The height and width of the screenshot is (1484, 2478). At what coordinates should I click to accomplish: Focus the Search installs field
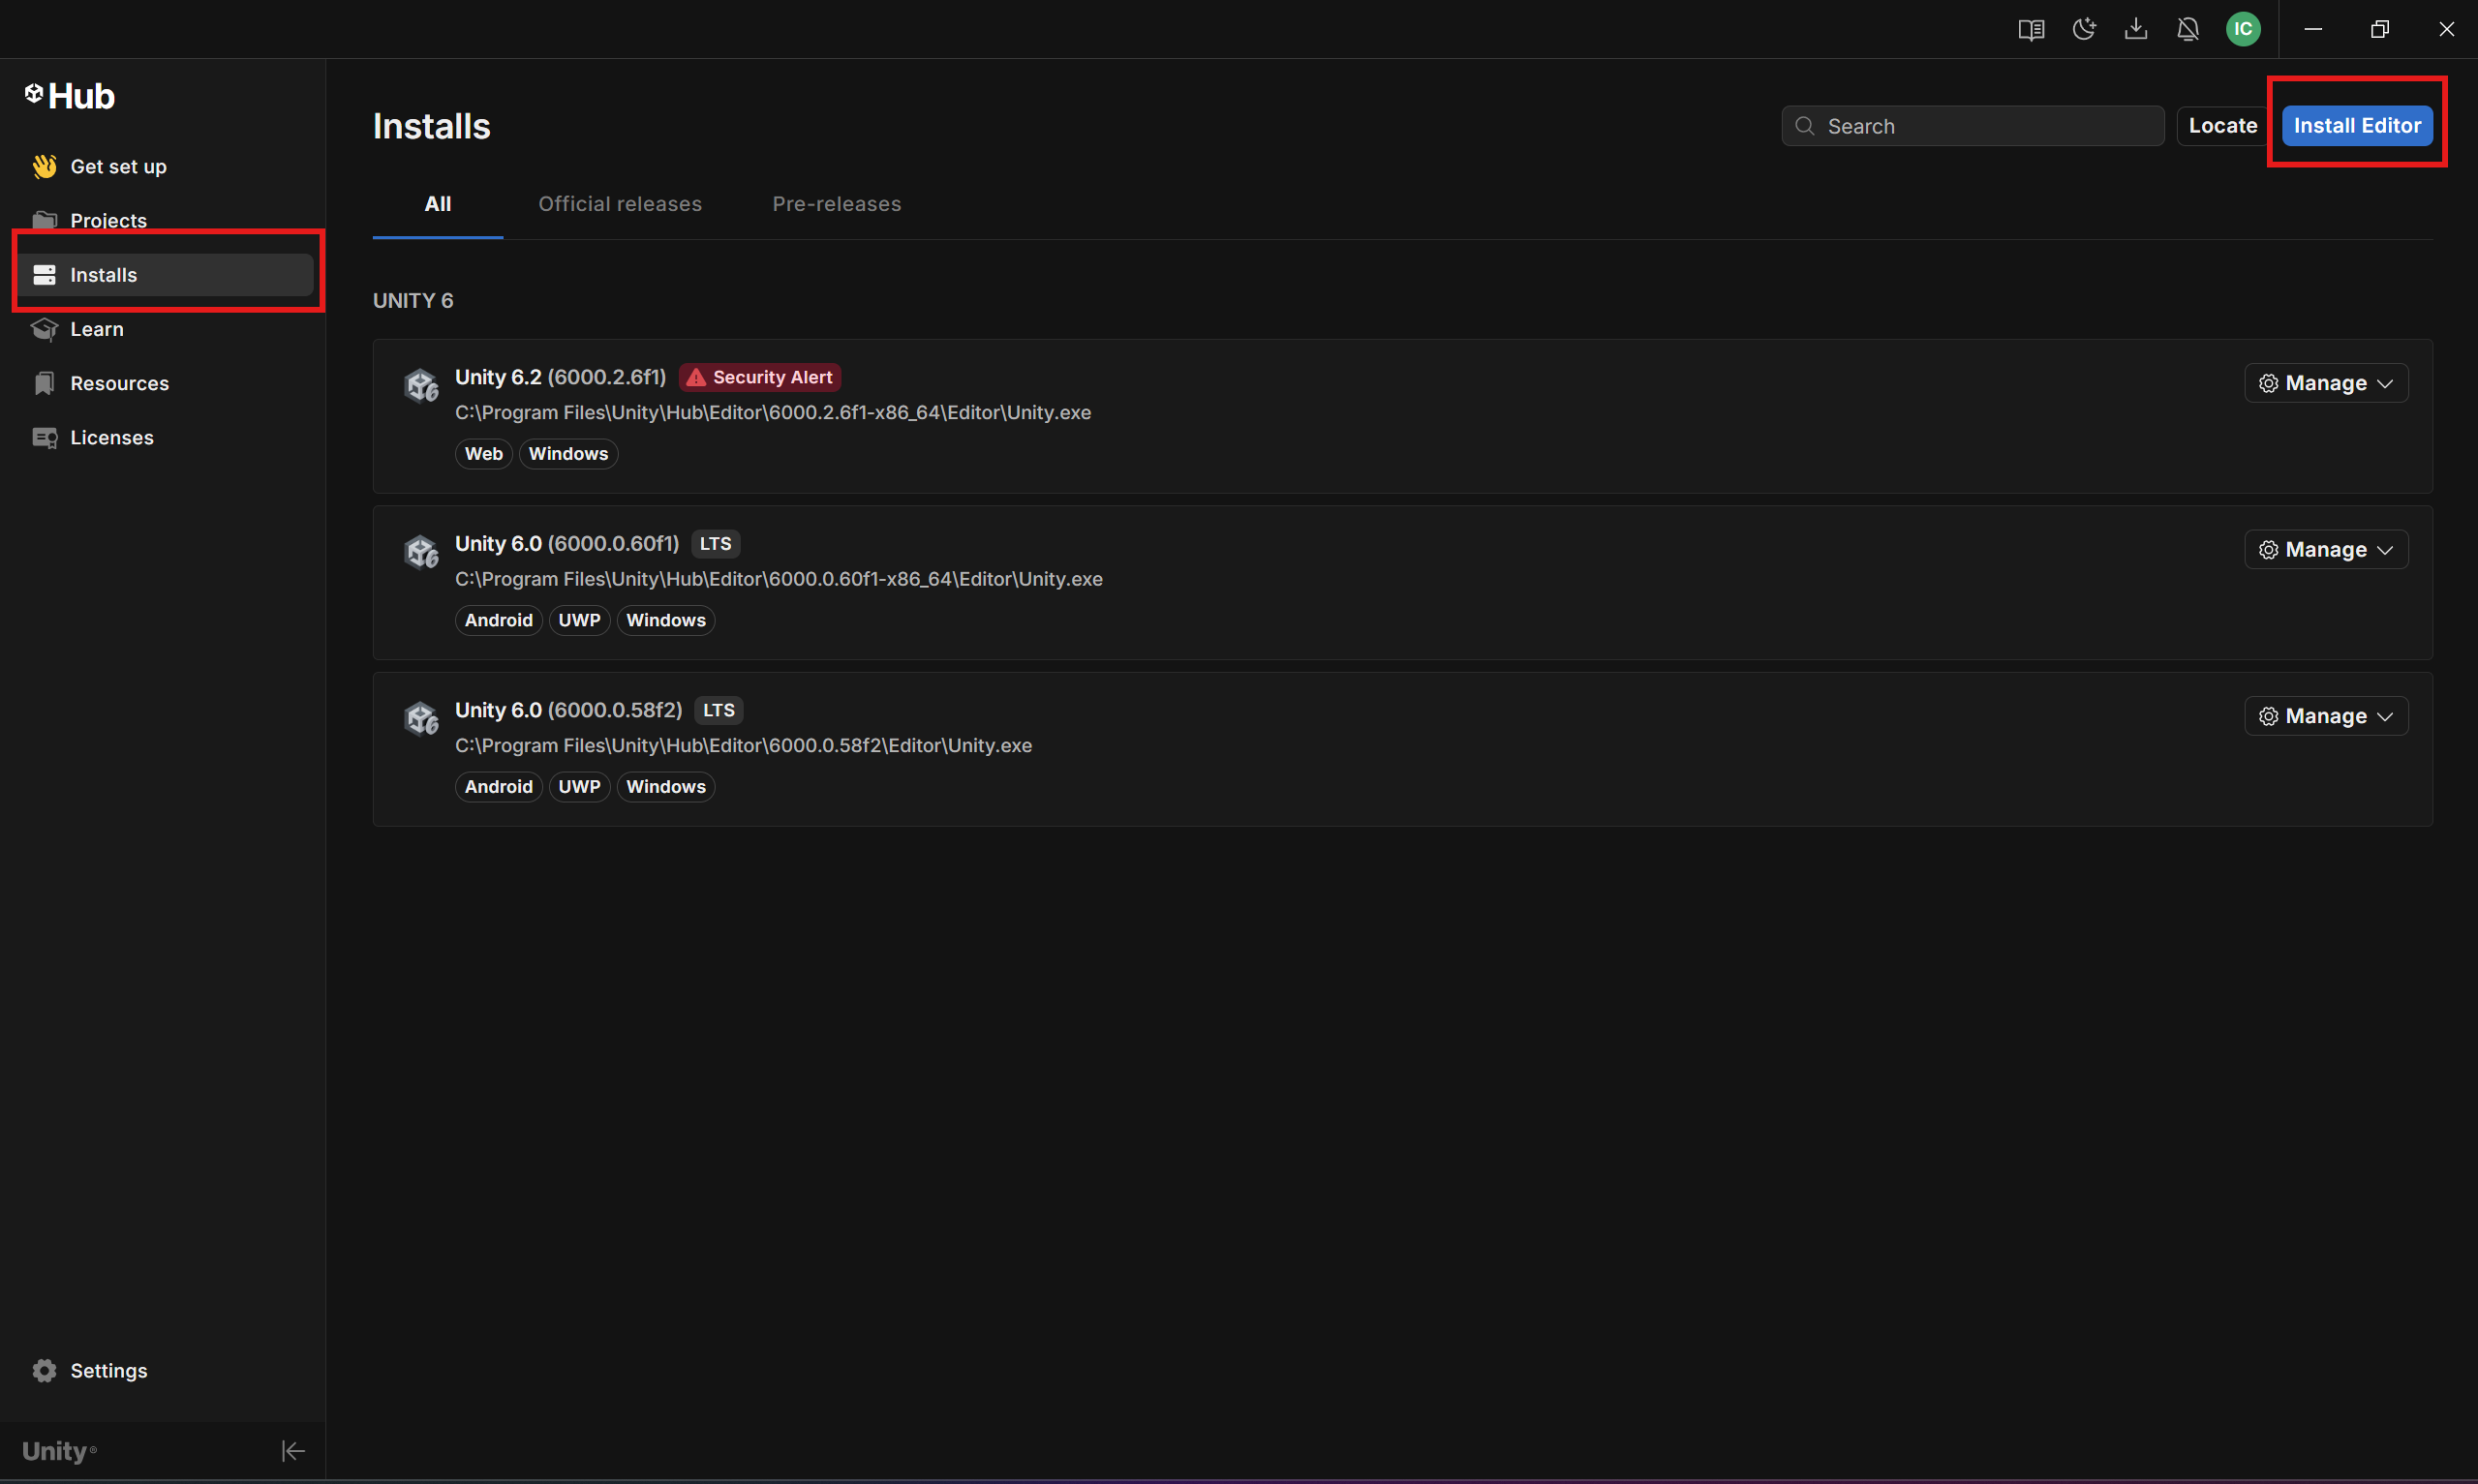pos(1985,126)
